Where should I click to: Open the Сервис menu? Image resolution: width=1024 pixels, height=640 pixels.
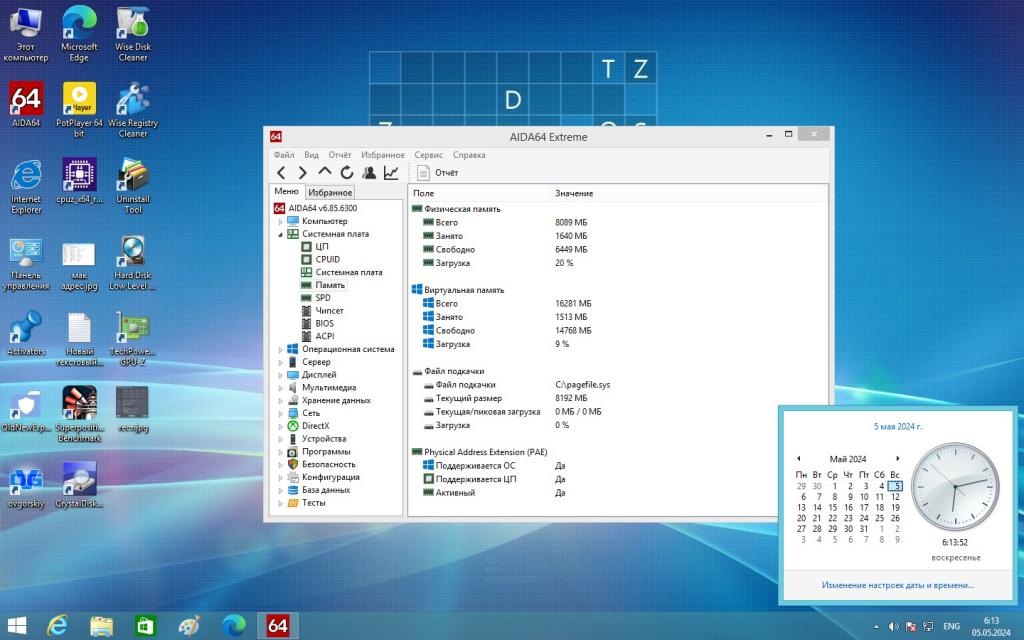coord(428,155)
